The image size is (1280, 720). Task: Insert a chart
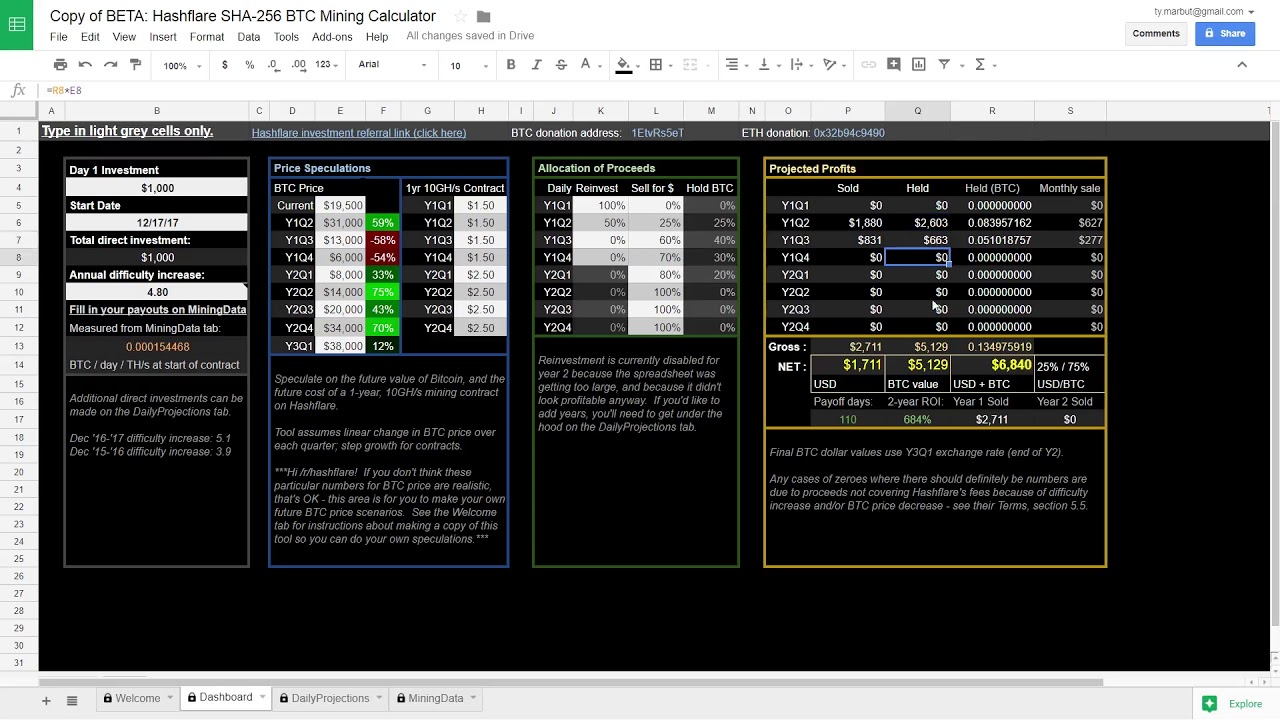[918, 64]
